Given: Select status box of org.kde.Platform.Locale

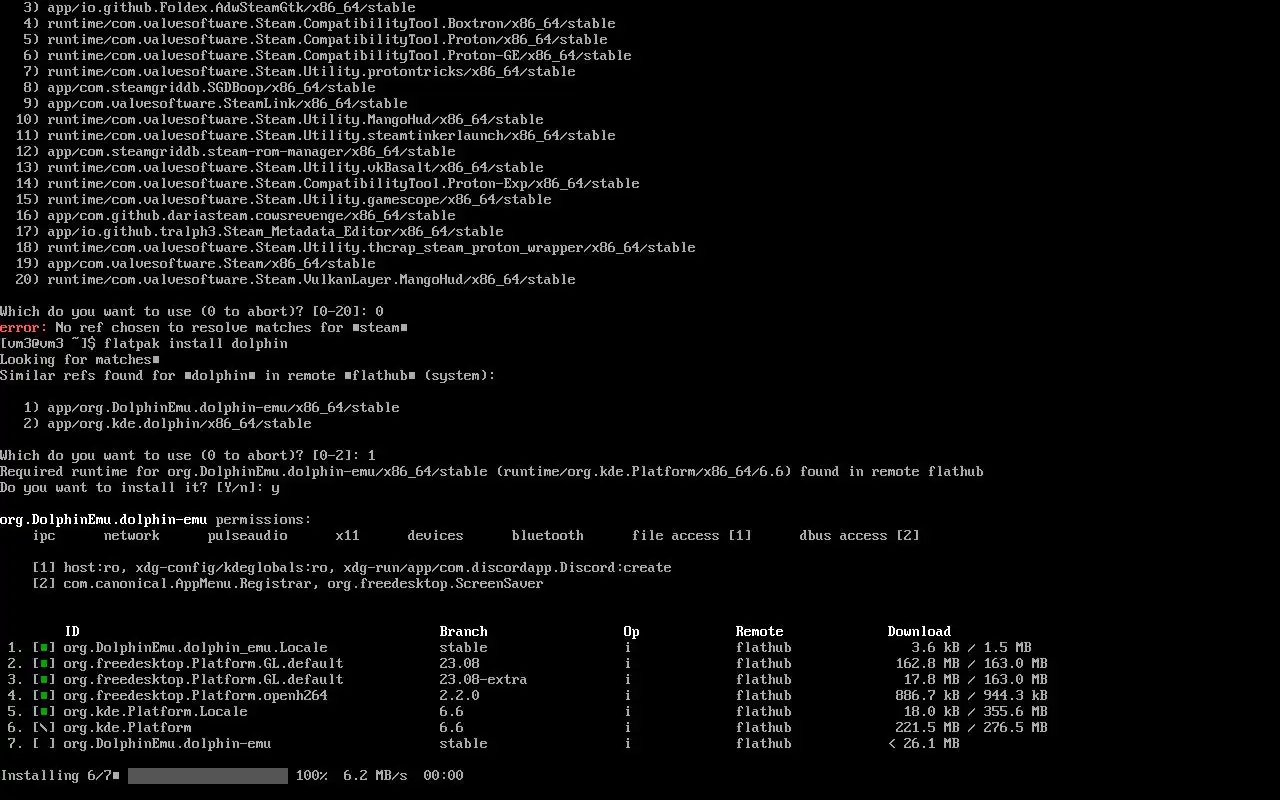Looking at the screenshot, I should pyautogui.click(x=44, y=712).
